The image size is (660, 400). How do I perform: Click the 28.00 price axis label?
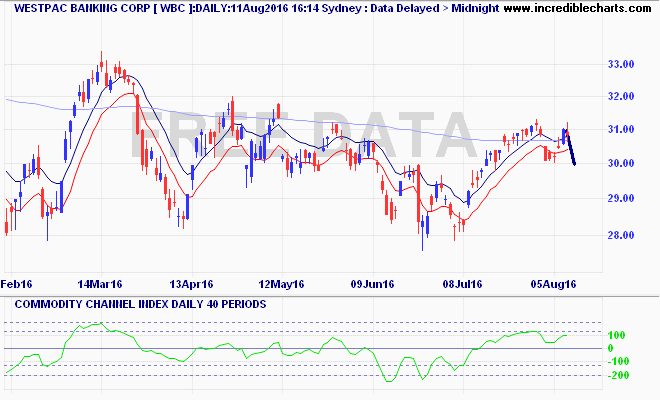click(x=622, y=236)
